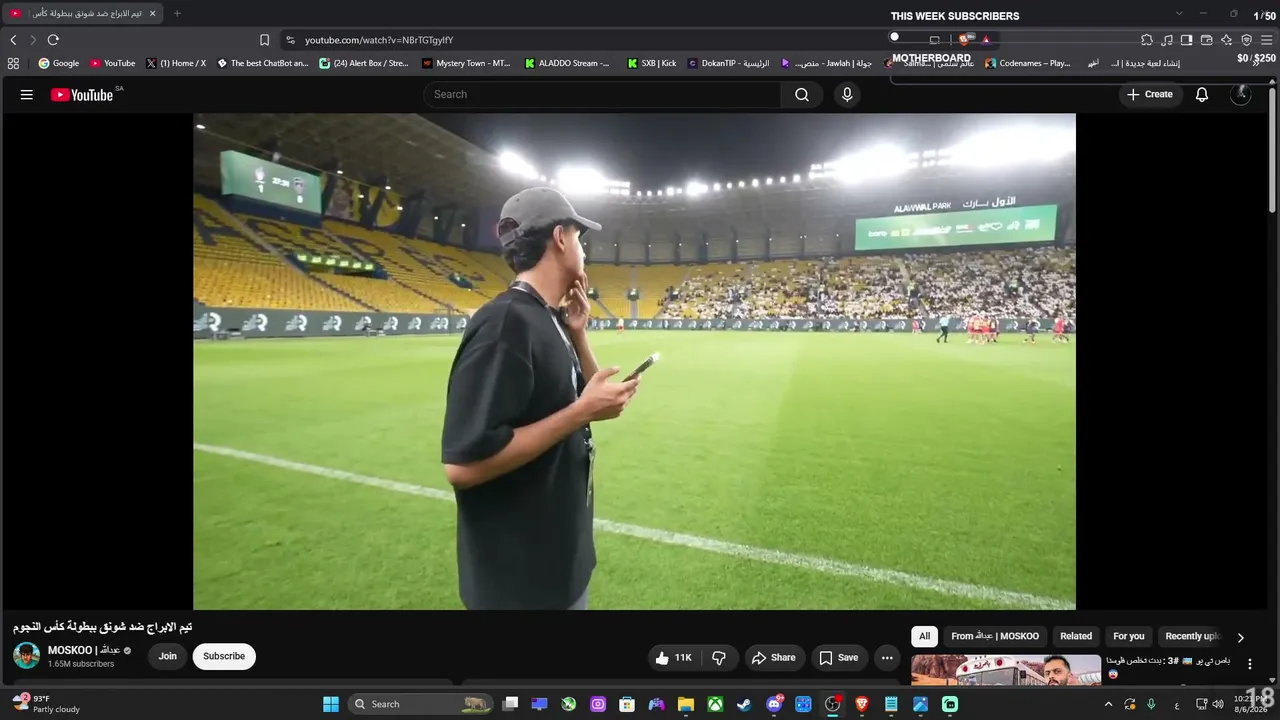Reload the current page
The width and height of the screenshot is (1280, 720).
click(53, 40)
